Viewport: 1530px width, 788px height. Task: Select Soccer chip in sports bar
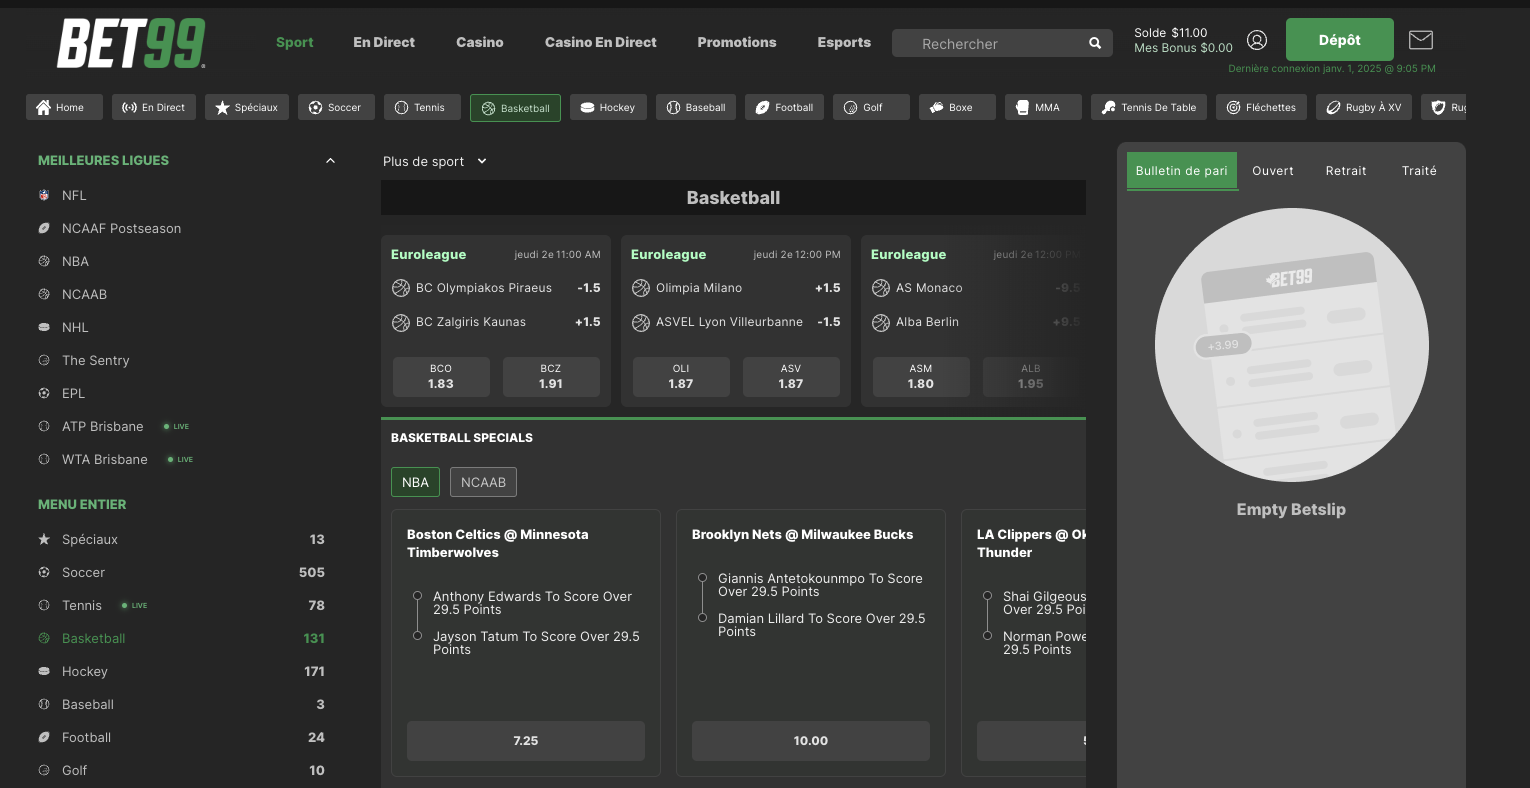pyautogui.click(x=336, y=107)
